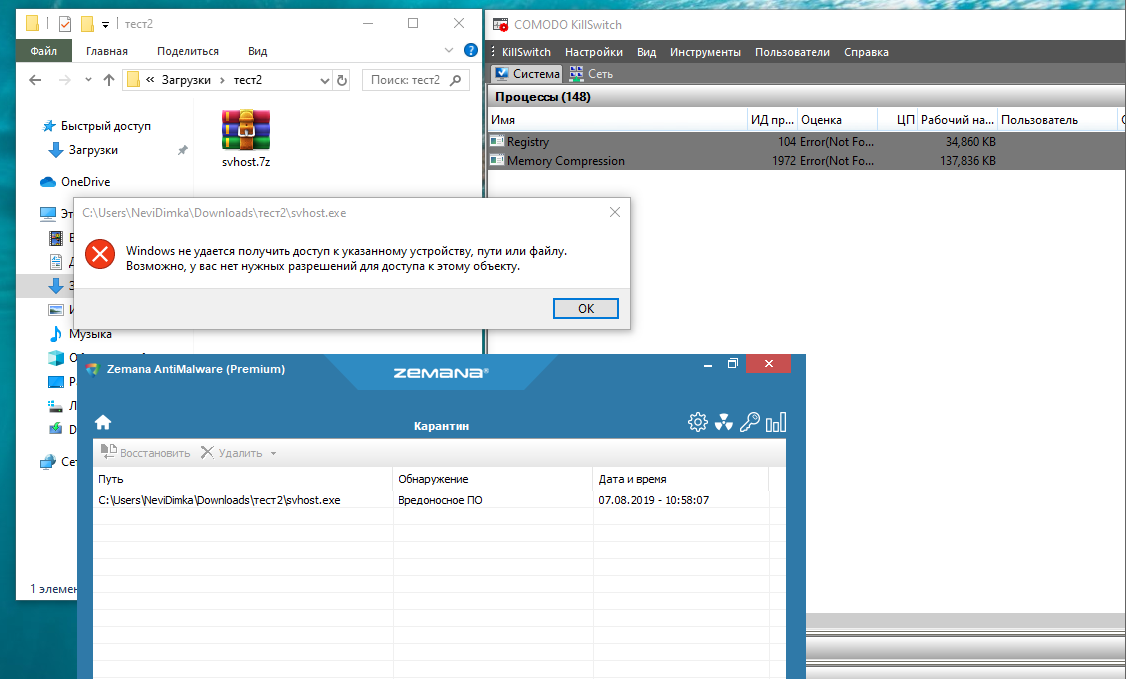Viewport: 1126px width, 679px height.
Task: Sort quarantine by Путь column
Action: click(243, 479)
